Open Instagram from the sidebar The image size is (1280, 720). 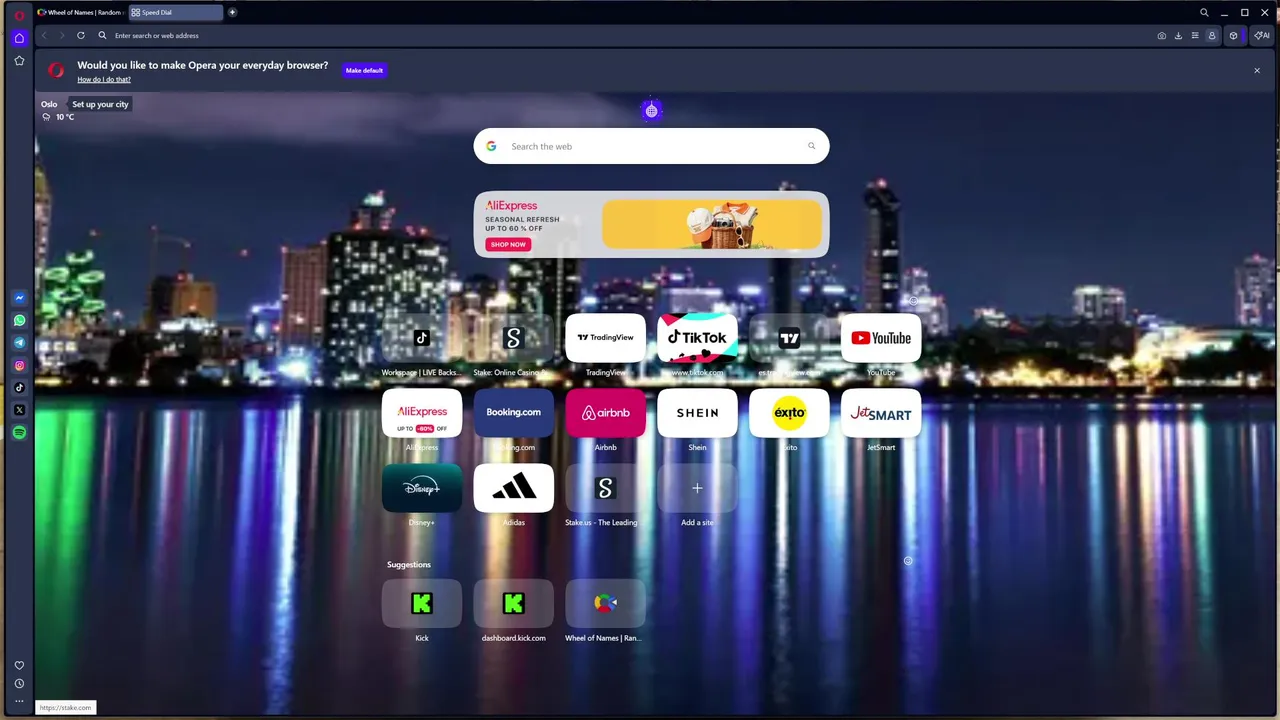[x=19, y=366]
